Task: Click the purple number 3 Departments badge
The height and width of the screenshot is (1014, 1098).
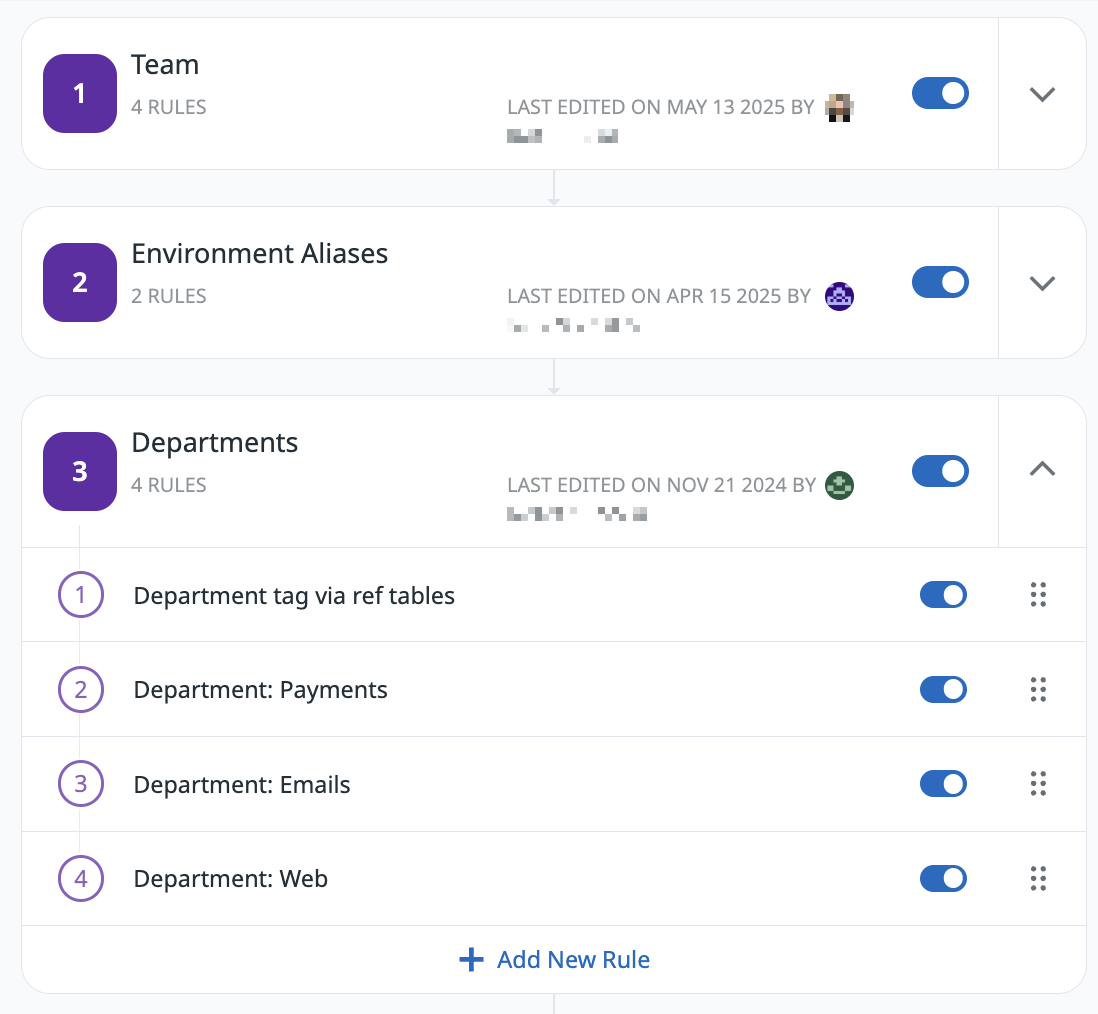Action: 80,471
